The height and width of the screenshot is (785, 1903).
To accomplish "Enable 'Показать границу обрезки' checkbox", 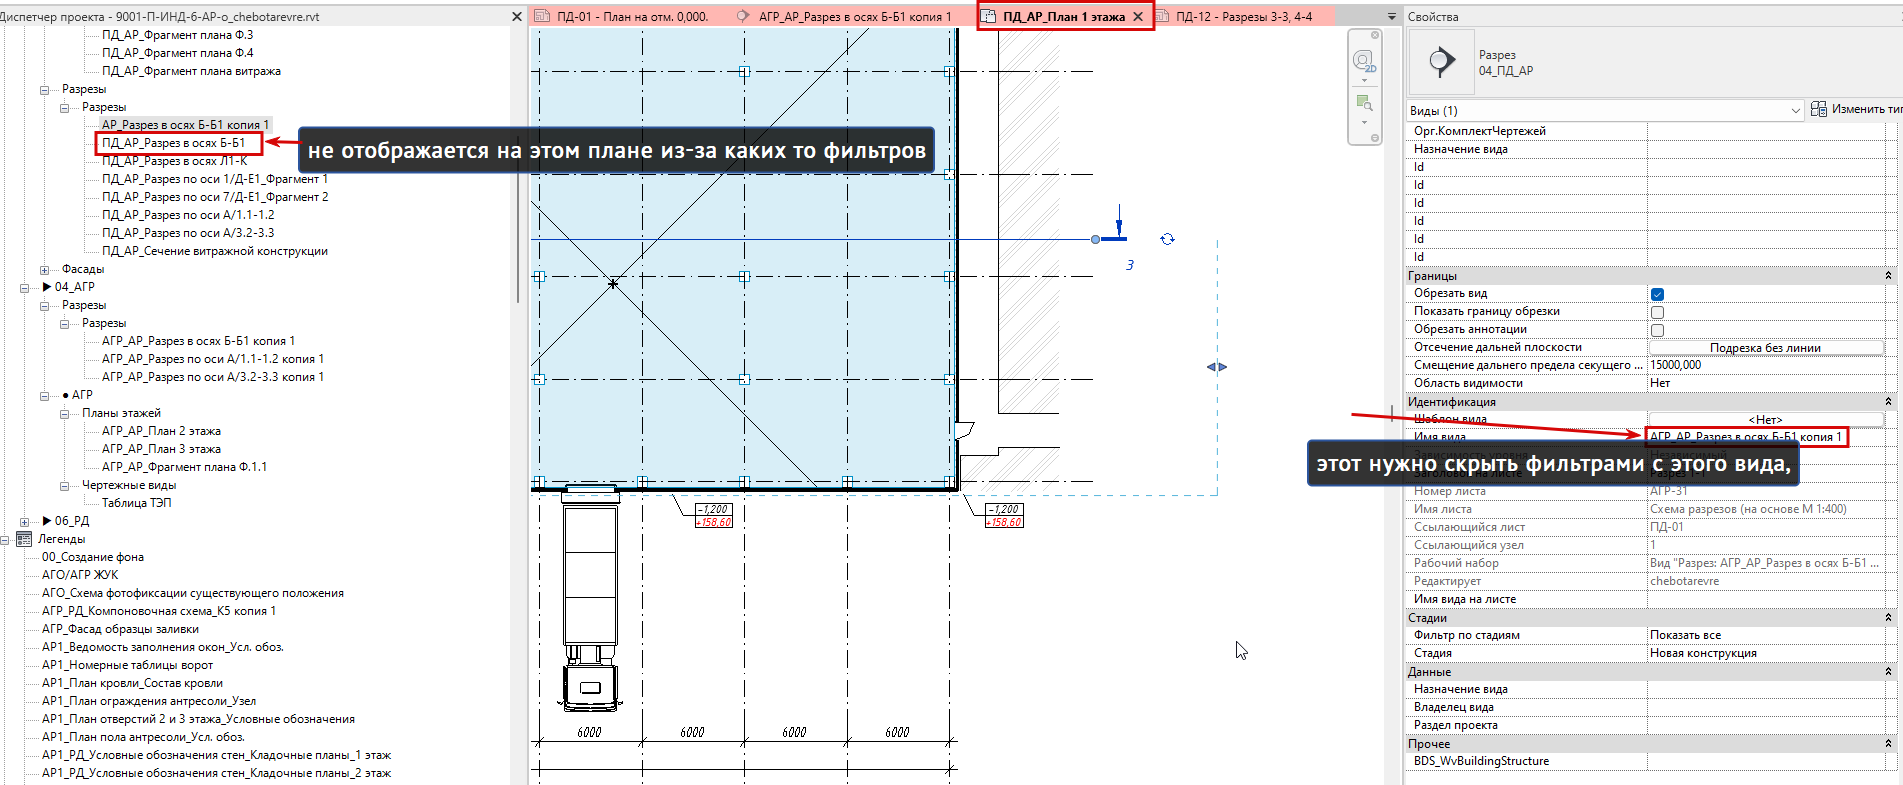I will point(1657,312).
